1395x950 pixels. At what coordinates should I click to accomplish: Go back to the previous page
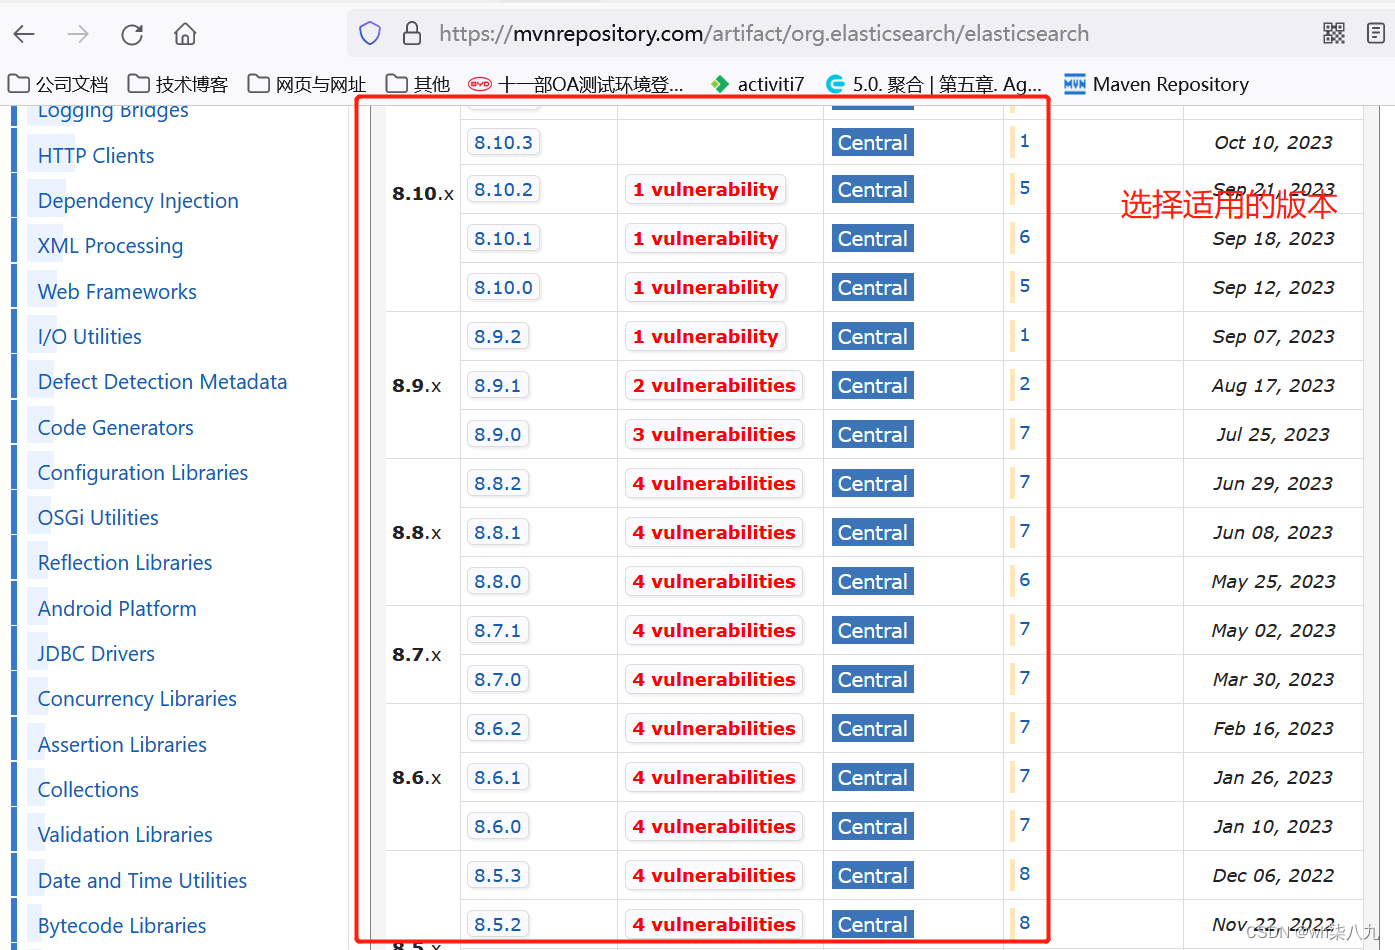[25, 34]
